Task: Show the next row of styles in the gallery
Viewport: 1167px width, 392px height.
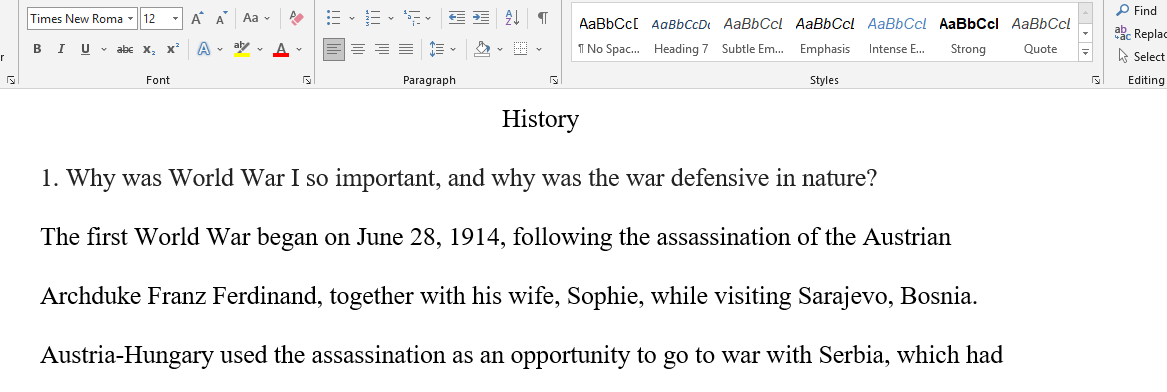Action: (x=1085, y=33)
